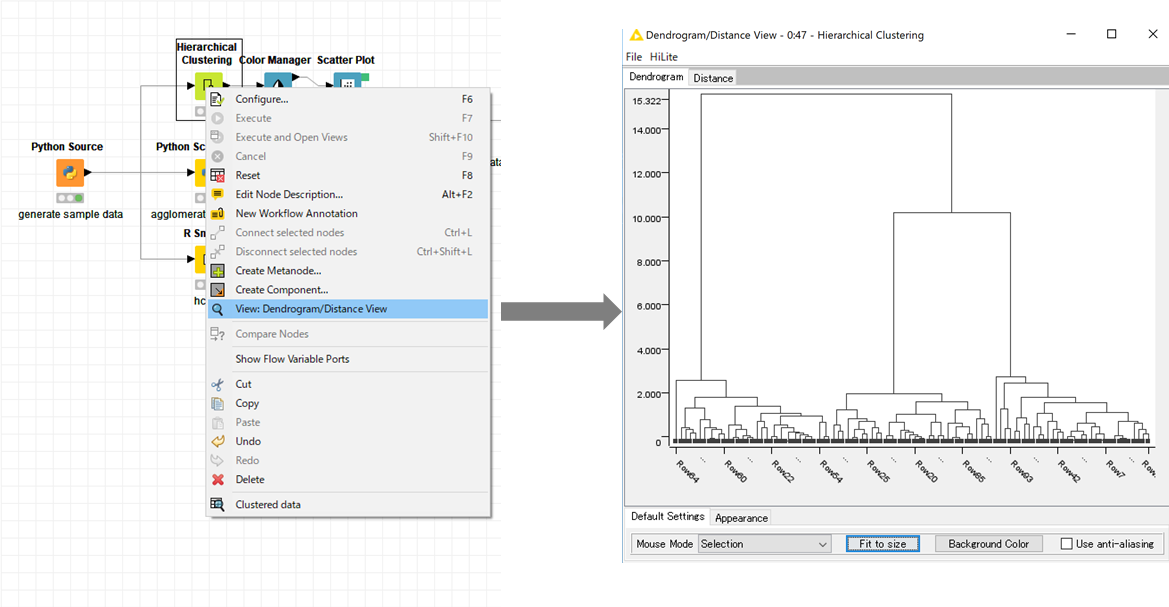Screen dimensions: 1169x607
Task: Click the Scatter Plot node icon
Action: click(x=347, y=82)
